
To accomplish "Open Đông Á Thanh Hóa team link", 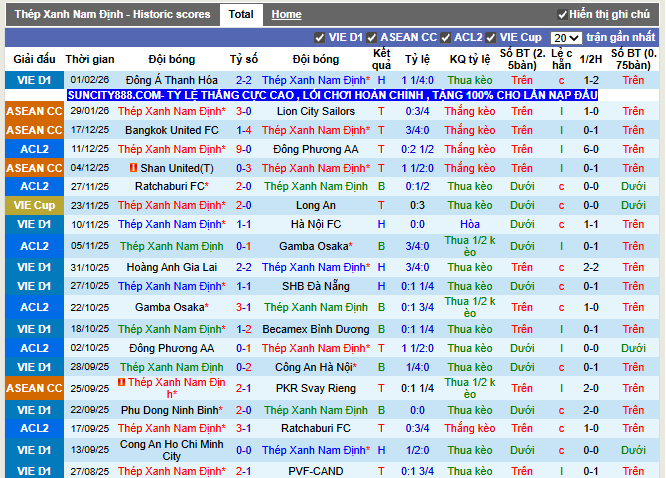I will 172,80.
